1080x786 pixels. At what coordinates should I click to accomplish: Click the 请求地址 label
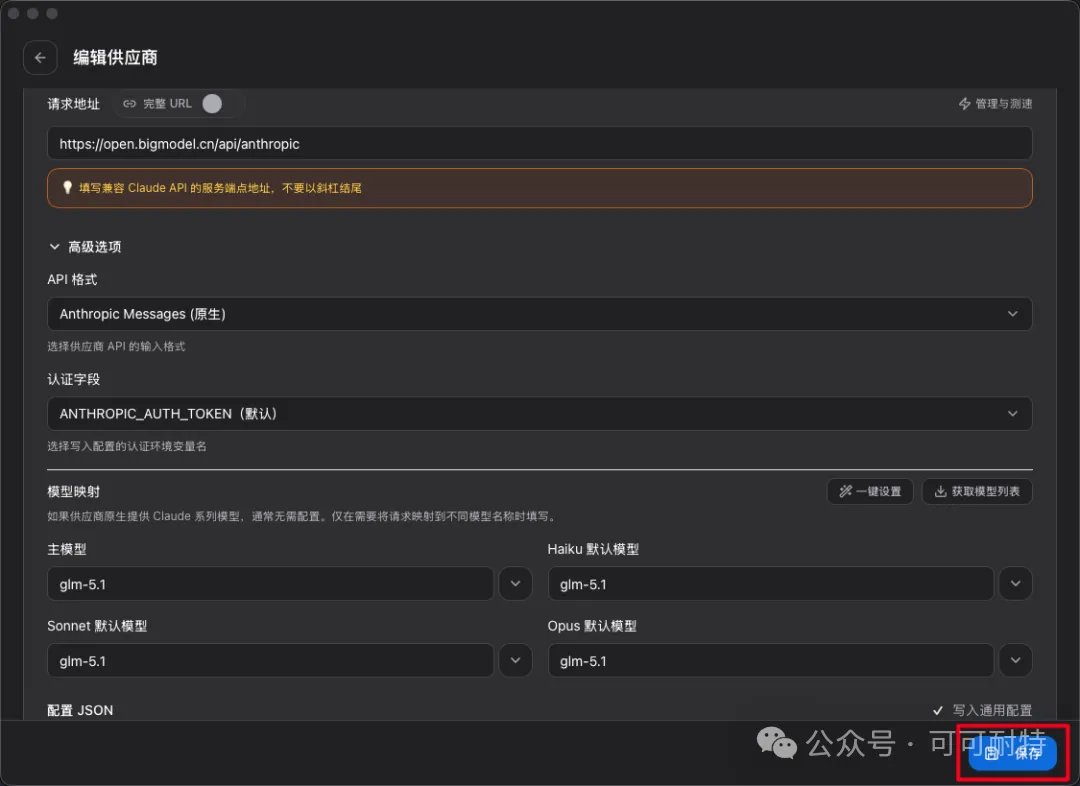point(74,104)
